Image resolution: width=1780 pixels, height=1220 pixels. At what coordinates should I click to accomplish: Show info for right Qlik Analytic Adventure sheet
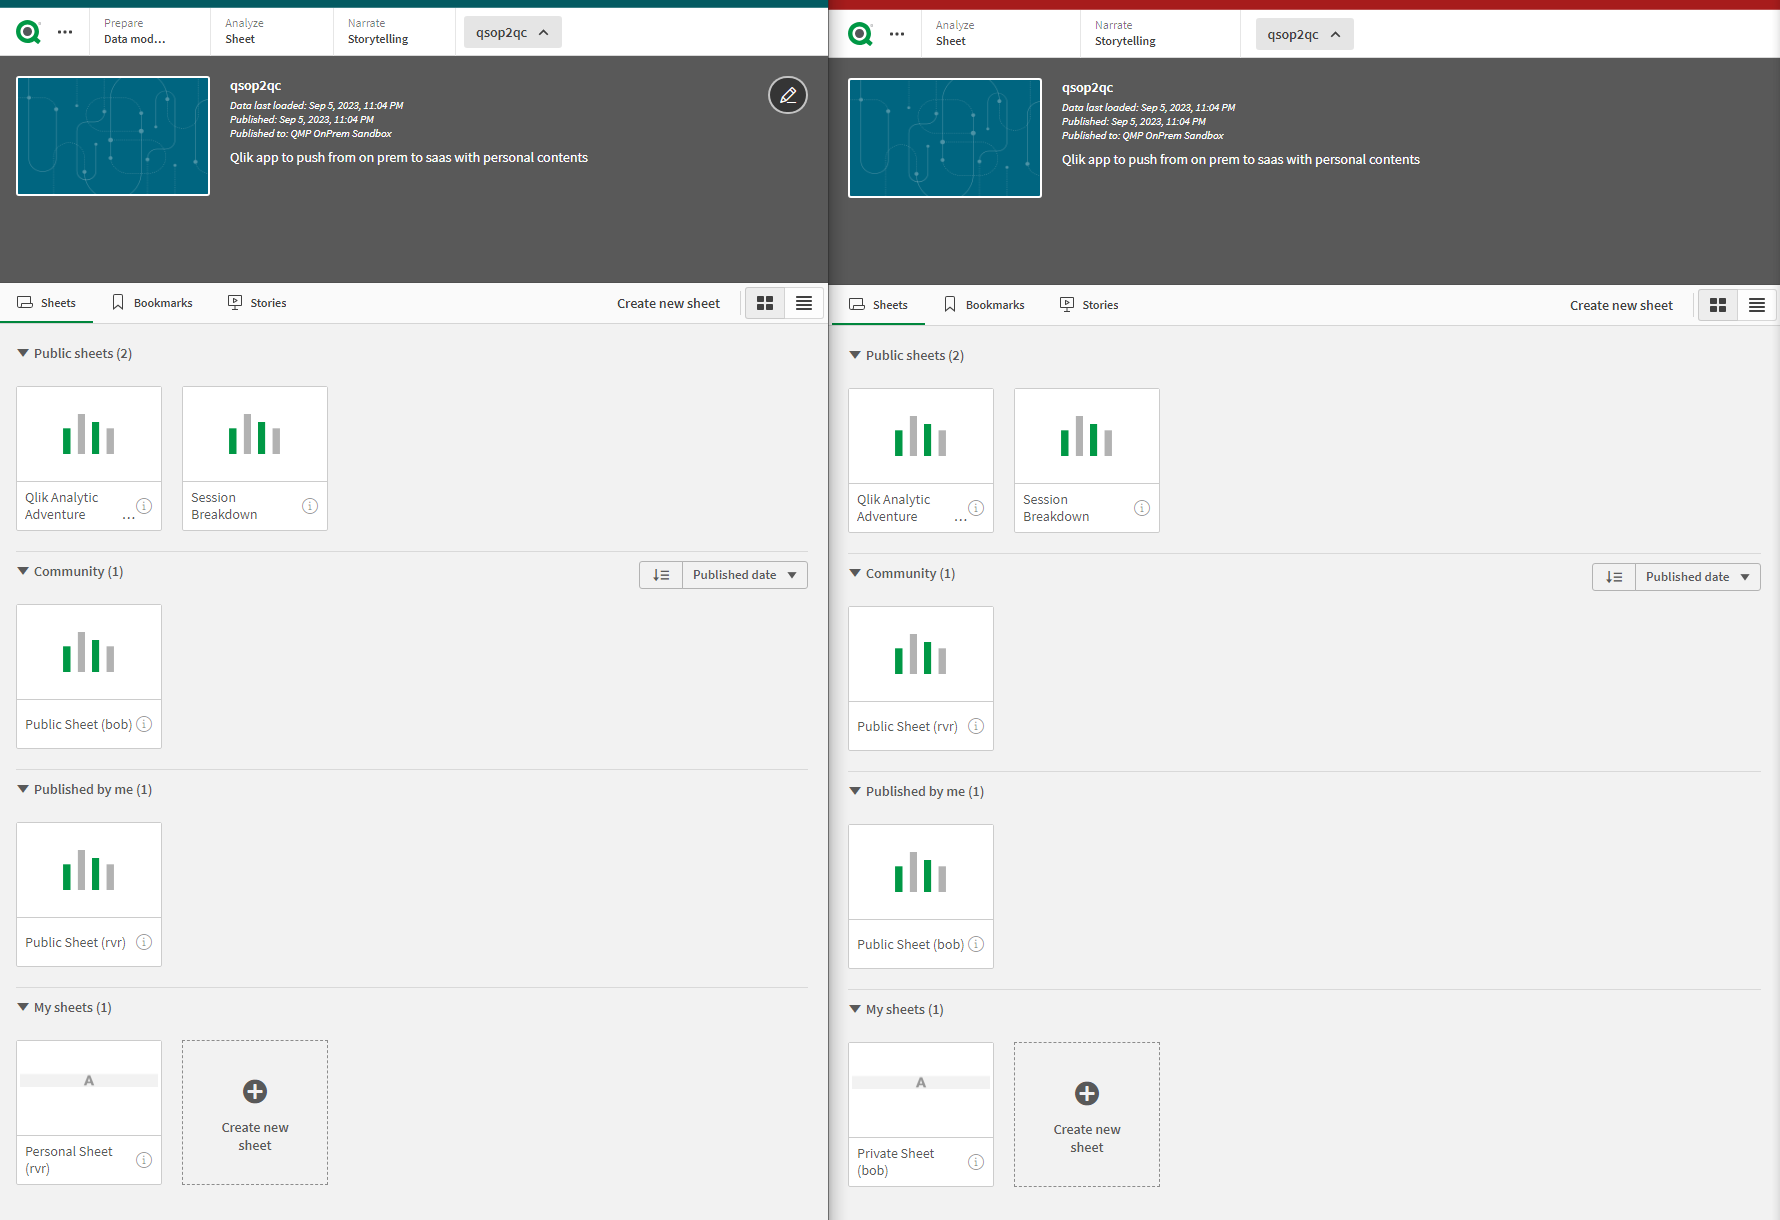[976, 508]
